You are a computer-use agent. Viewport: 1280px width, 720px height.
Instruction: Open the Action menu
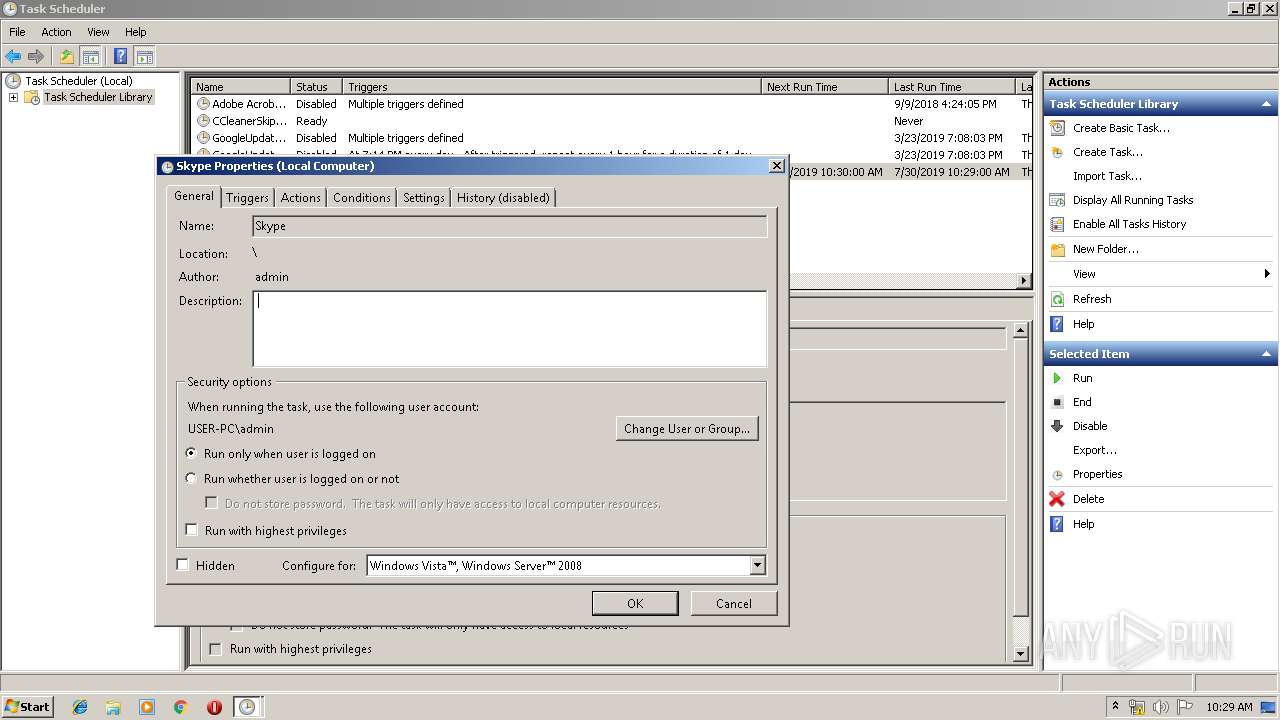(x=56, y=32)
